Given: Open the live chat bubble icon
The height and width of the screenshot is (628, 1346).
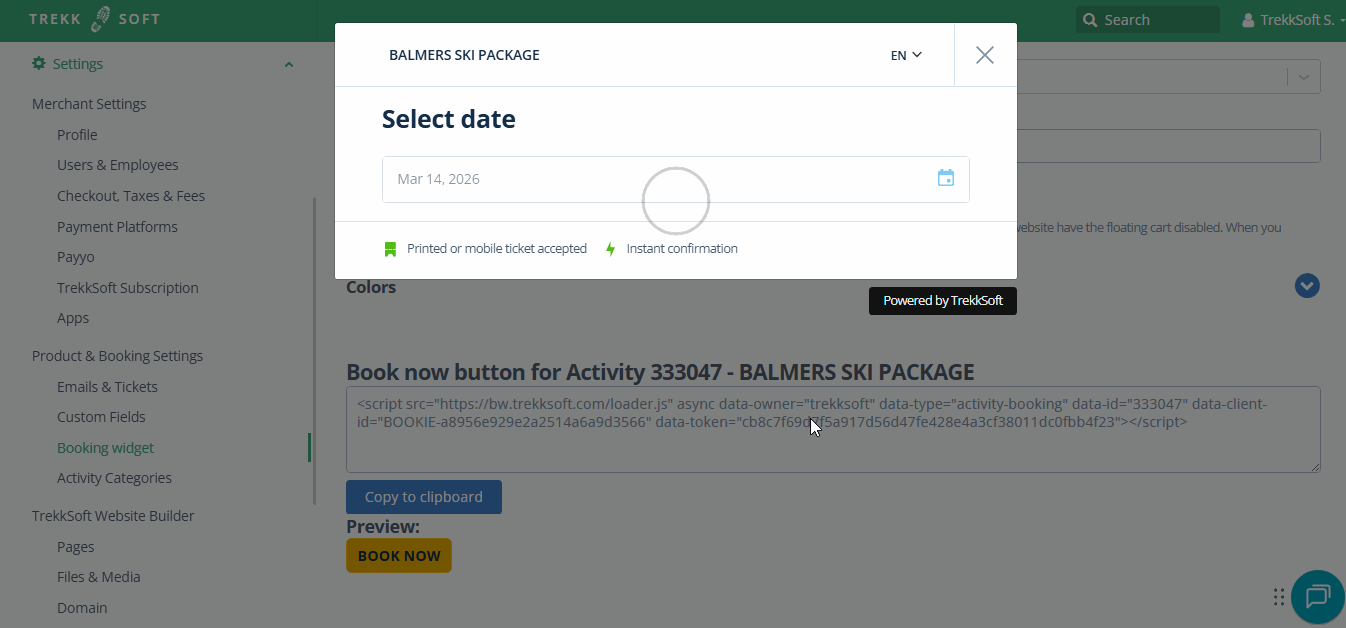Looking at the screenshot, I should point(1317,597).
